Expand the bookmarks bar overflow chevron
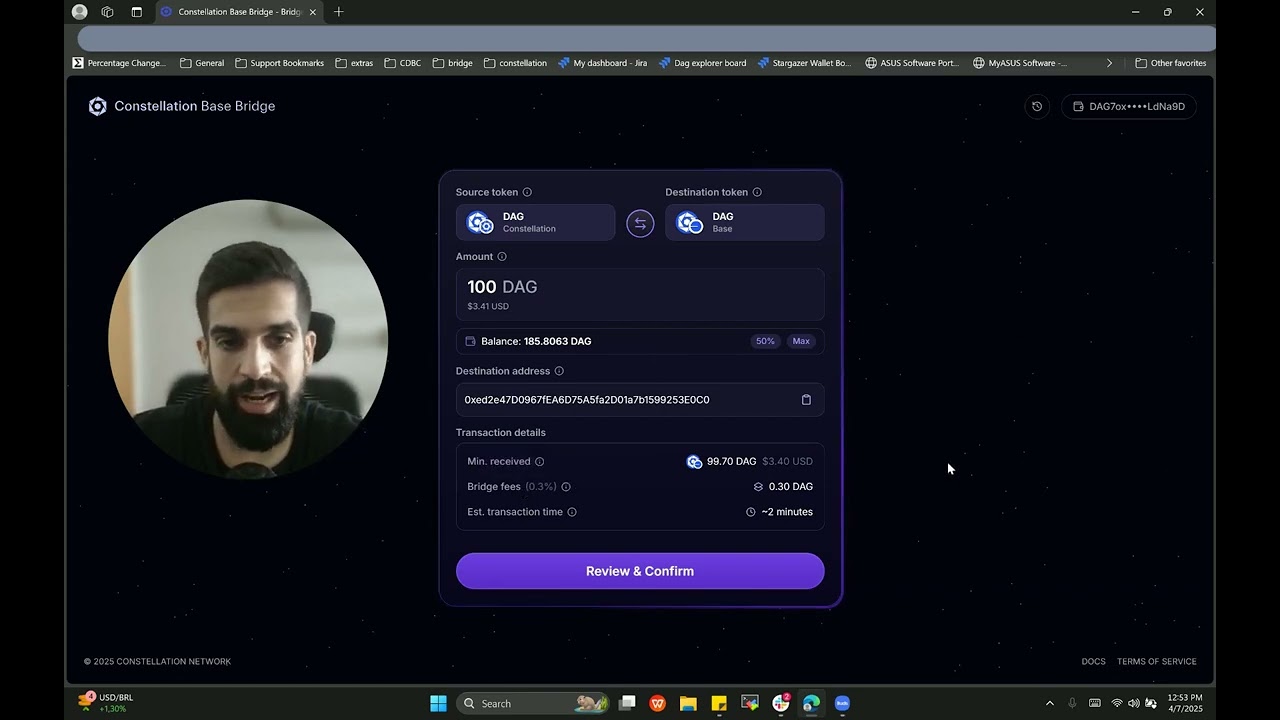 coord(1109,63)
